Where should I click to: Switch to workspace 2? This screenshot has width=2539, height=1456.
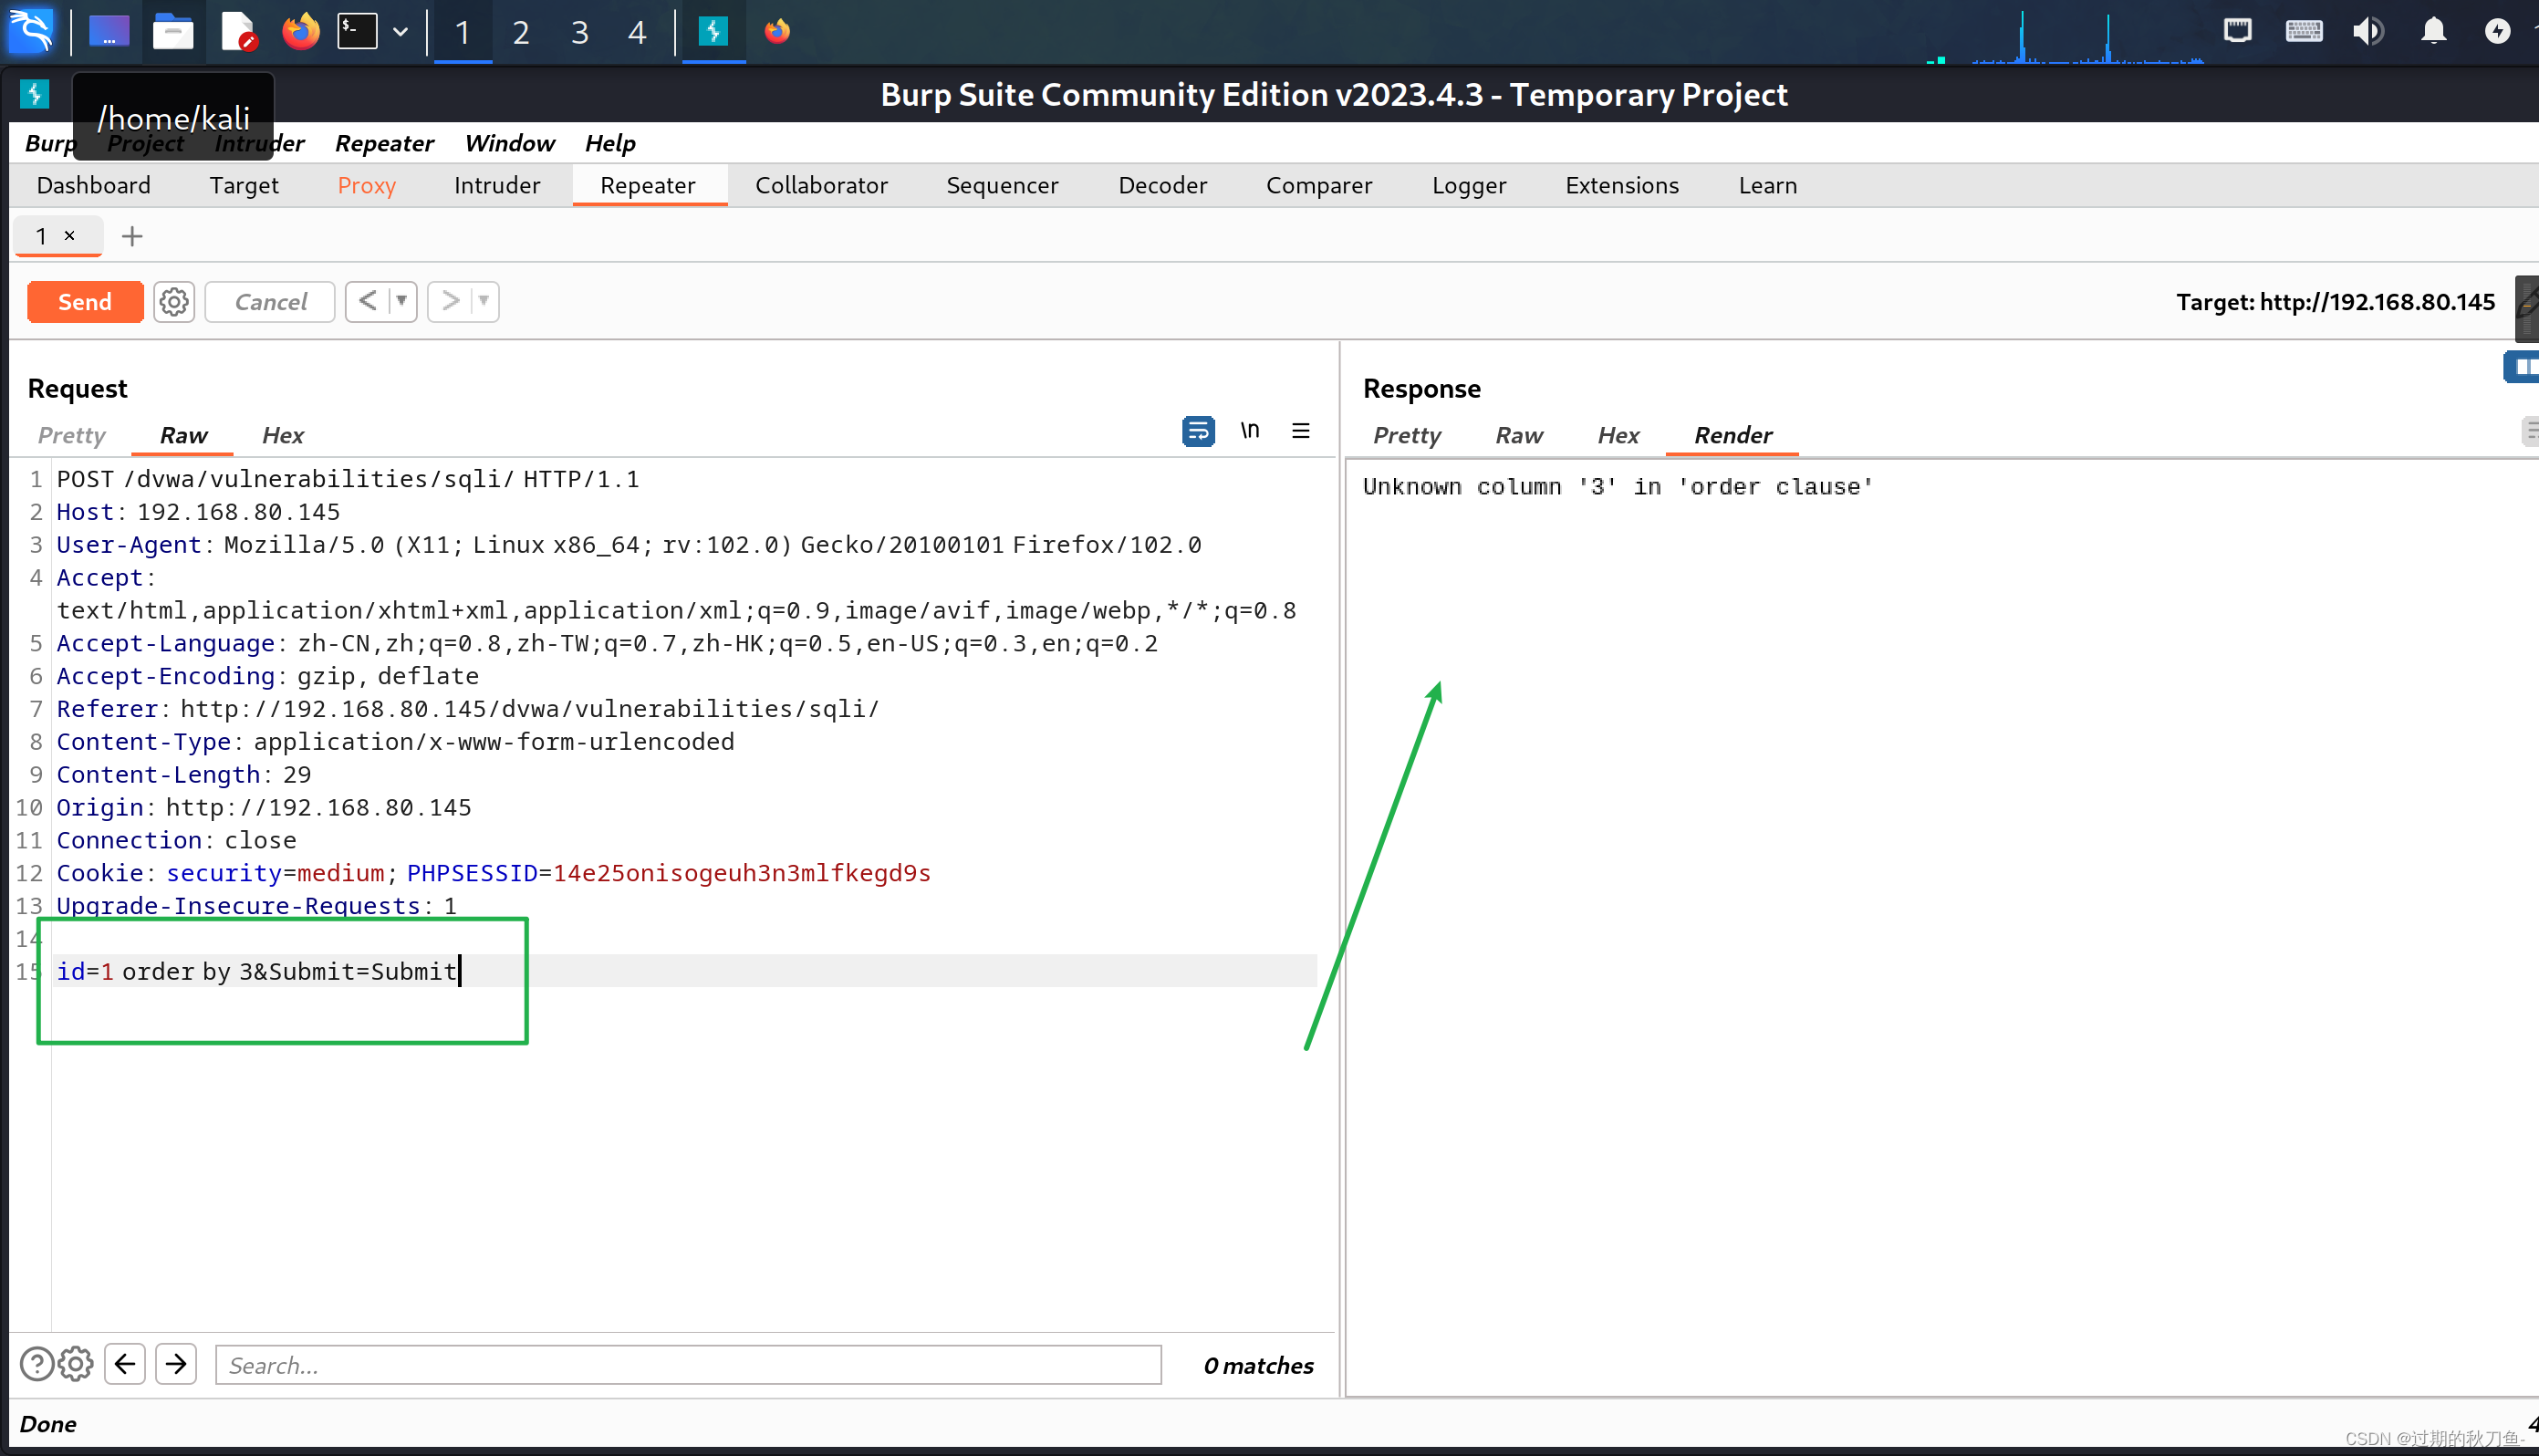coord(521,33)
